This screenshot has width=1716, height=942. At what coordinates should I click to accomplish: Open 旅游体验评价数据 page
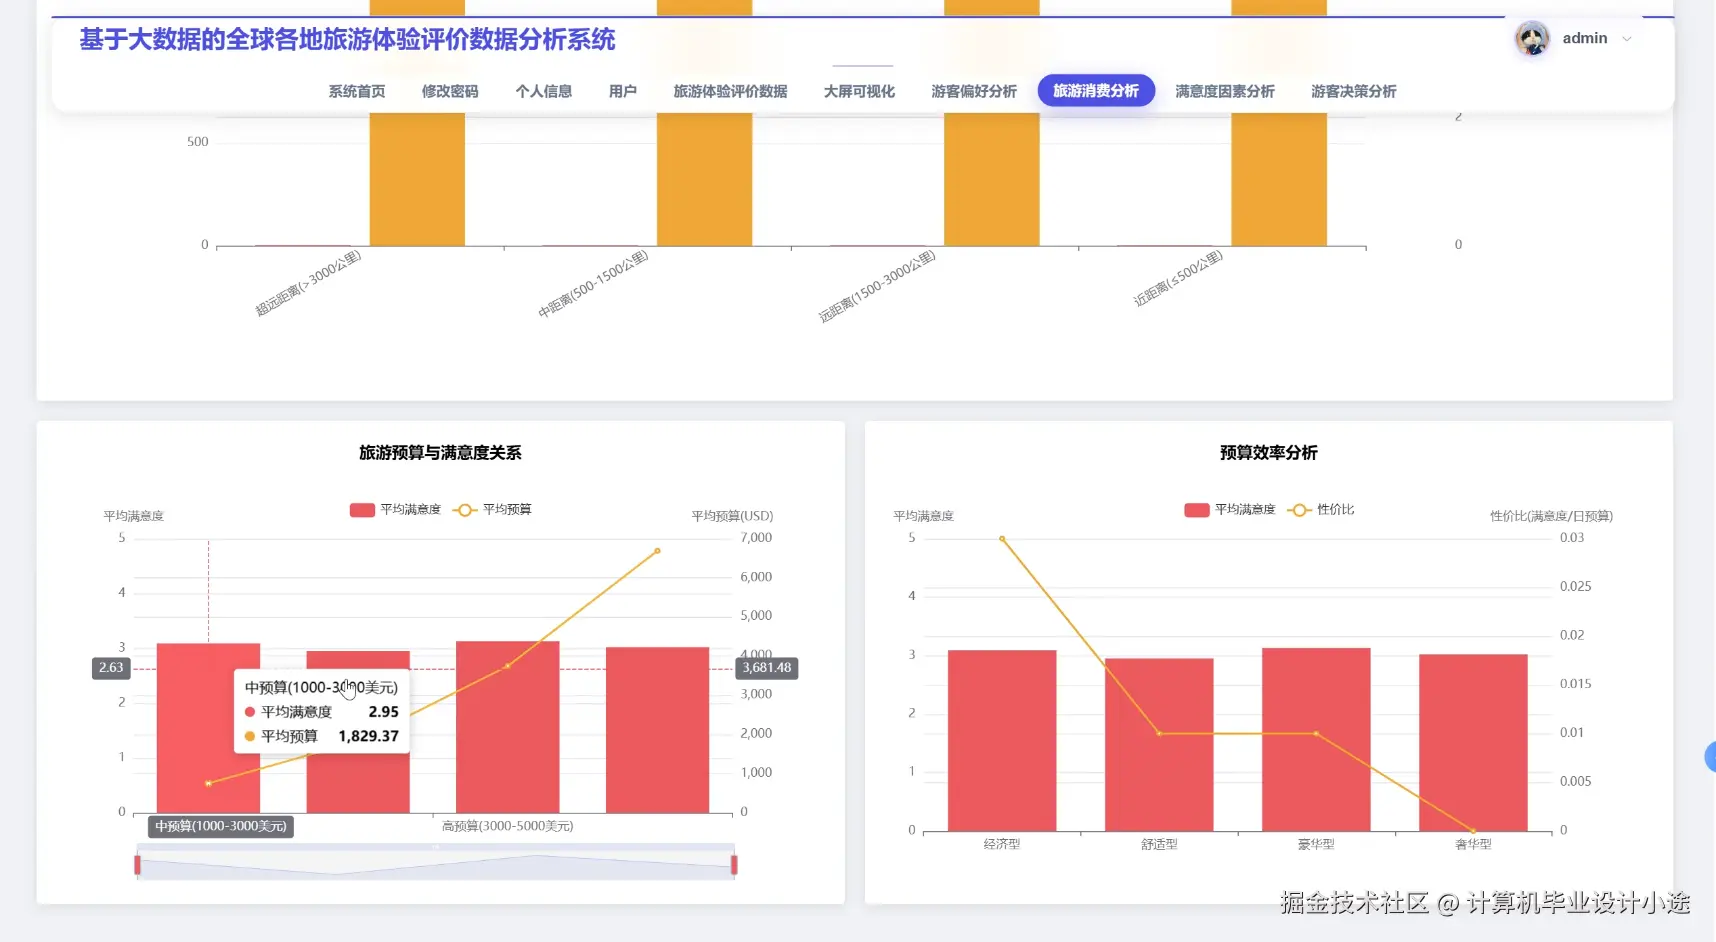730,91
